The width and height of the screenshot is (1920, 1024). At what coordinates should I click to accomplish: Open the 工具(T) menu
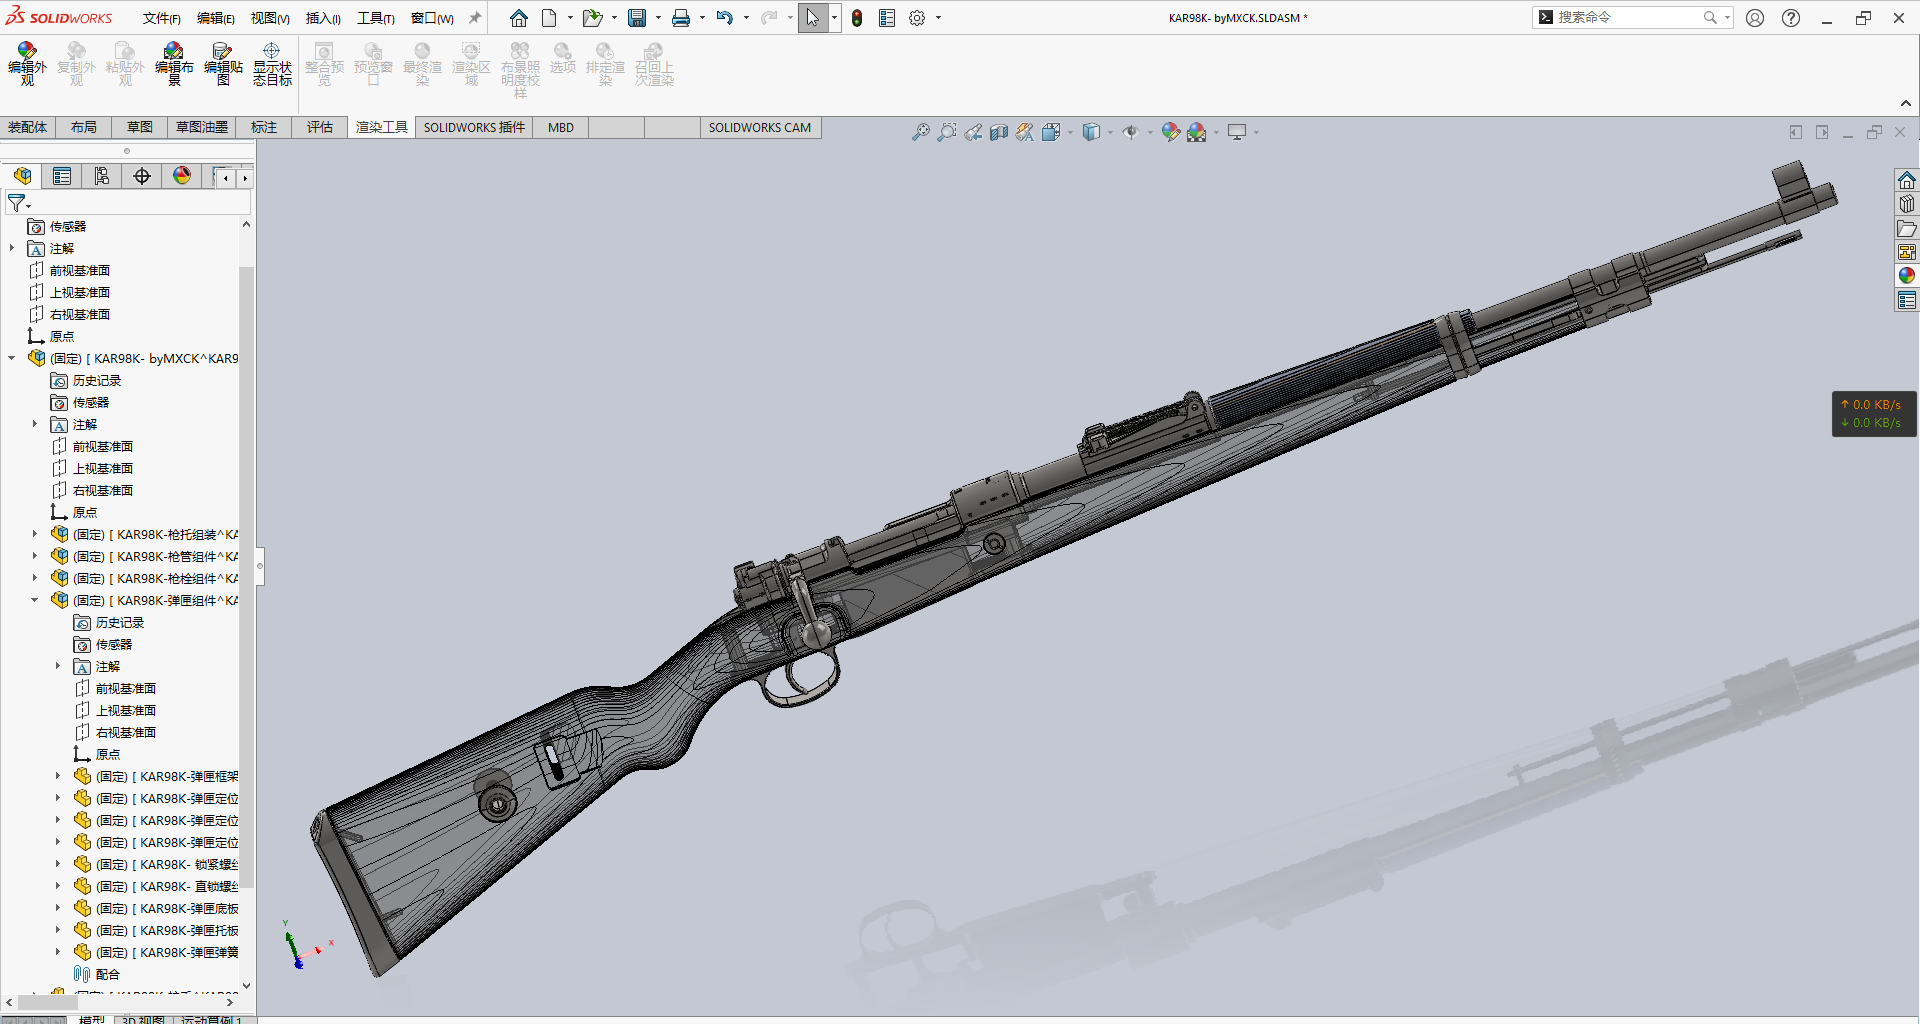coord(376,18)
